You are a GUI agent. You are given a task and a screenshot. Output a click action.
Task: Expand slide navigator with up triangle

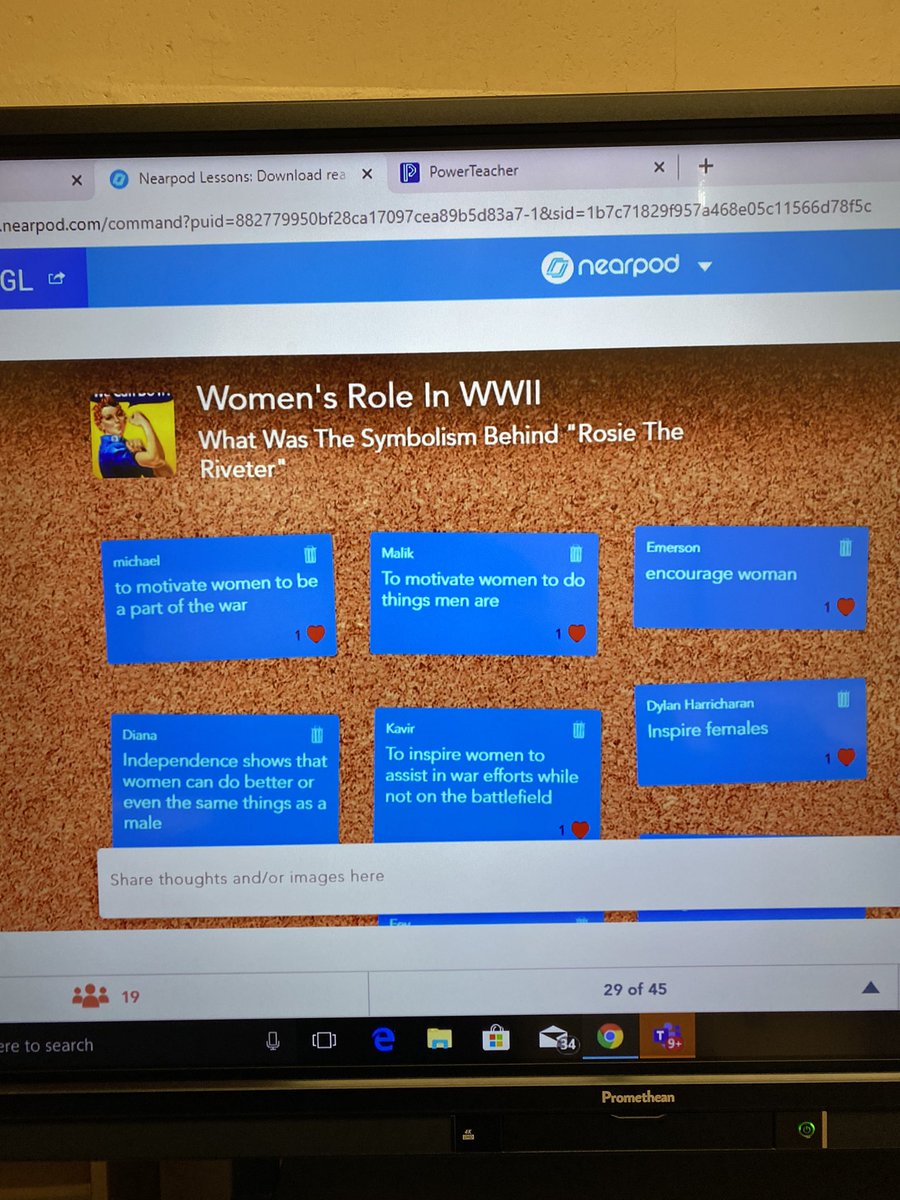[870, 988]
